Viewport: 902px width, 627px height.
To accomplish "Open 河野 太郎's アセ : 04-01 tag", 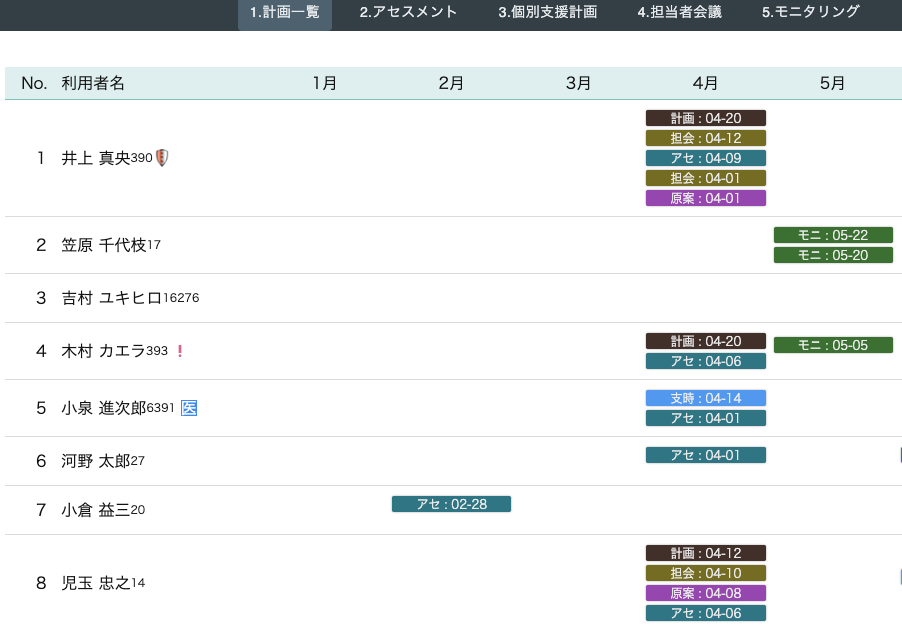I will [x=706, y=455].
